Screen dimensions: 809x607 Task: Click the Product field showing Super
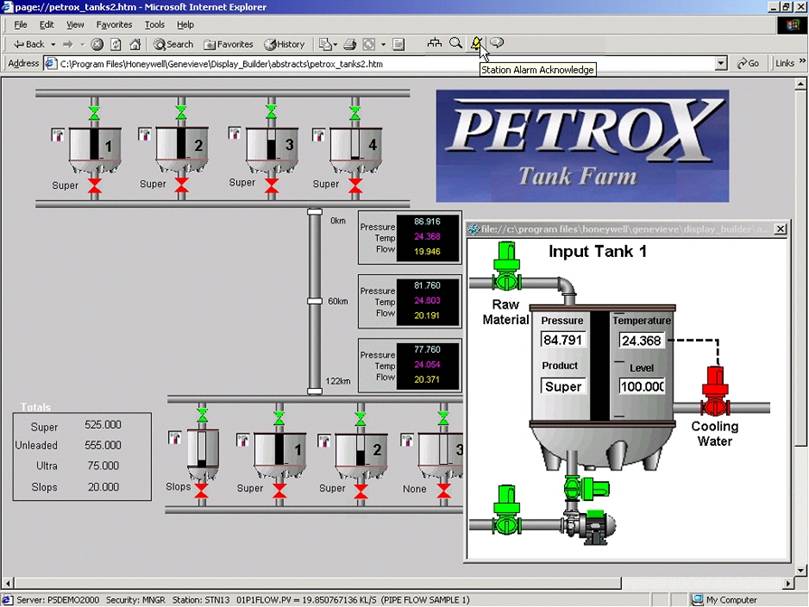click(x=563, y=387)
